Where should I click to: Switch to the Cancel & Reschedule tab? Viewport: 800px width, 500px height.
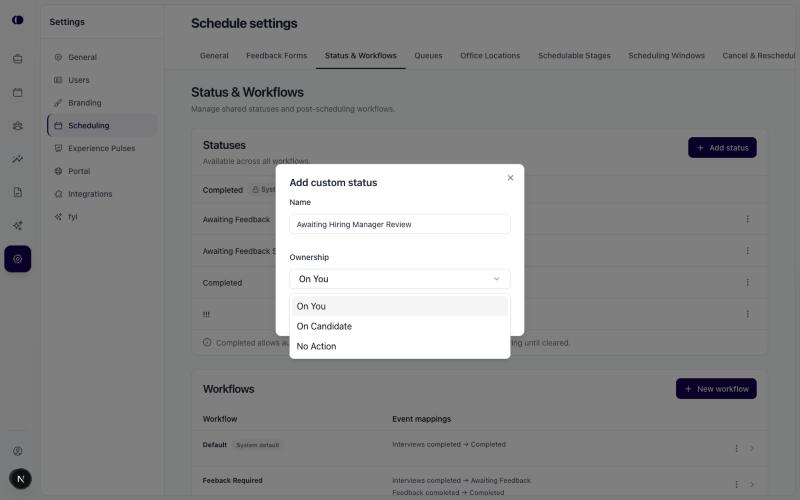(x=759, y=56)
